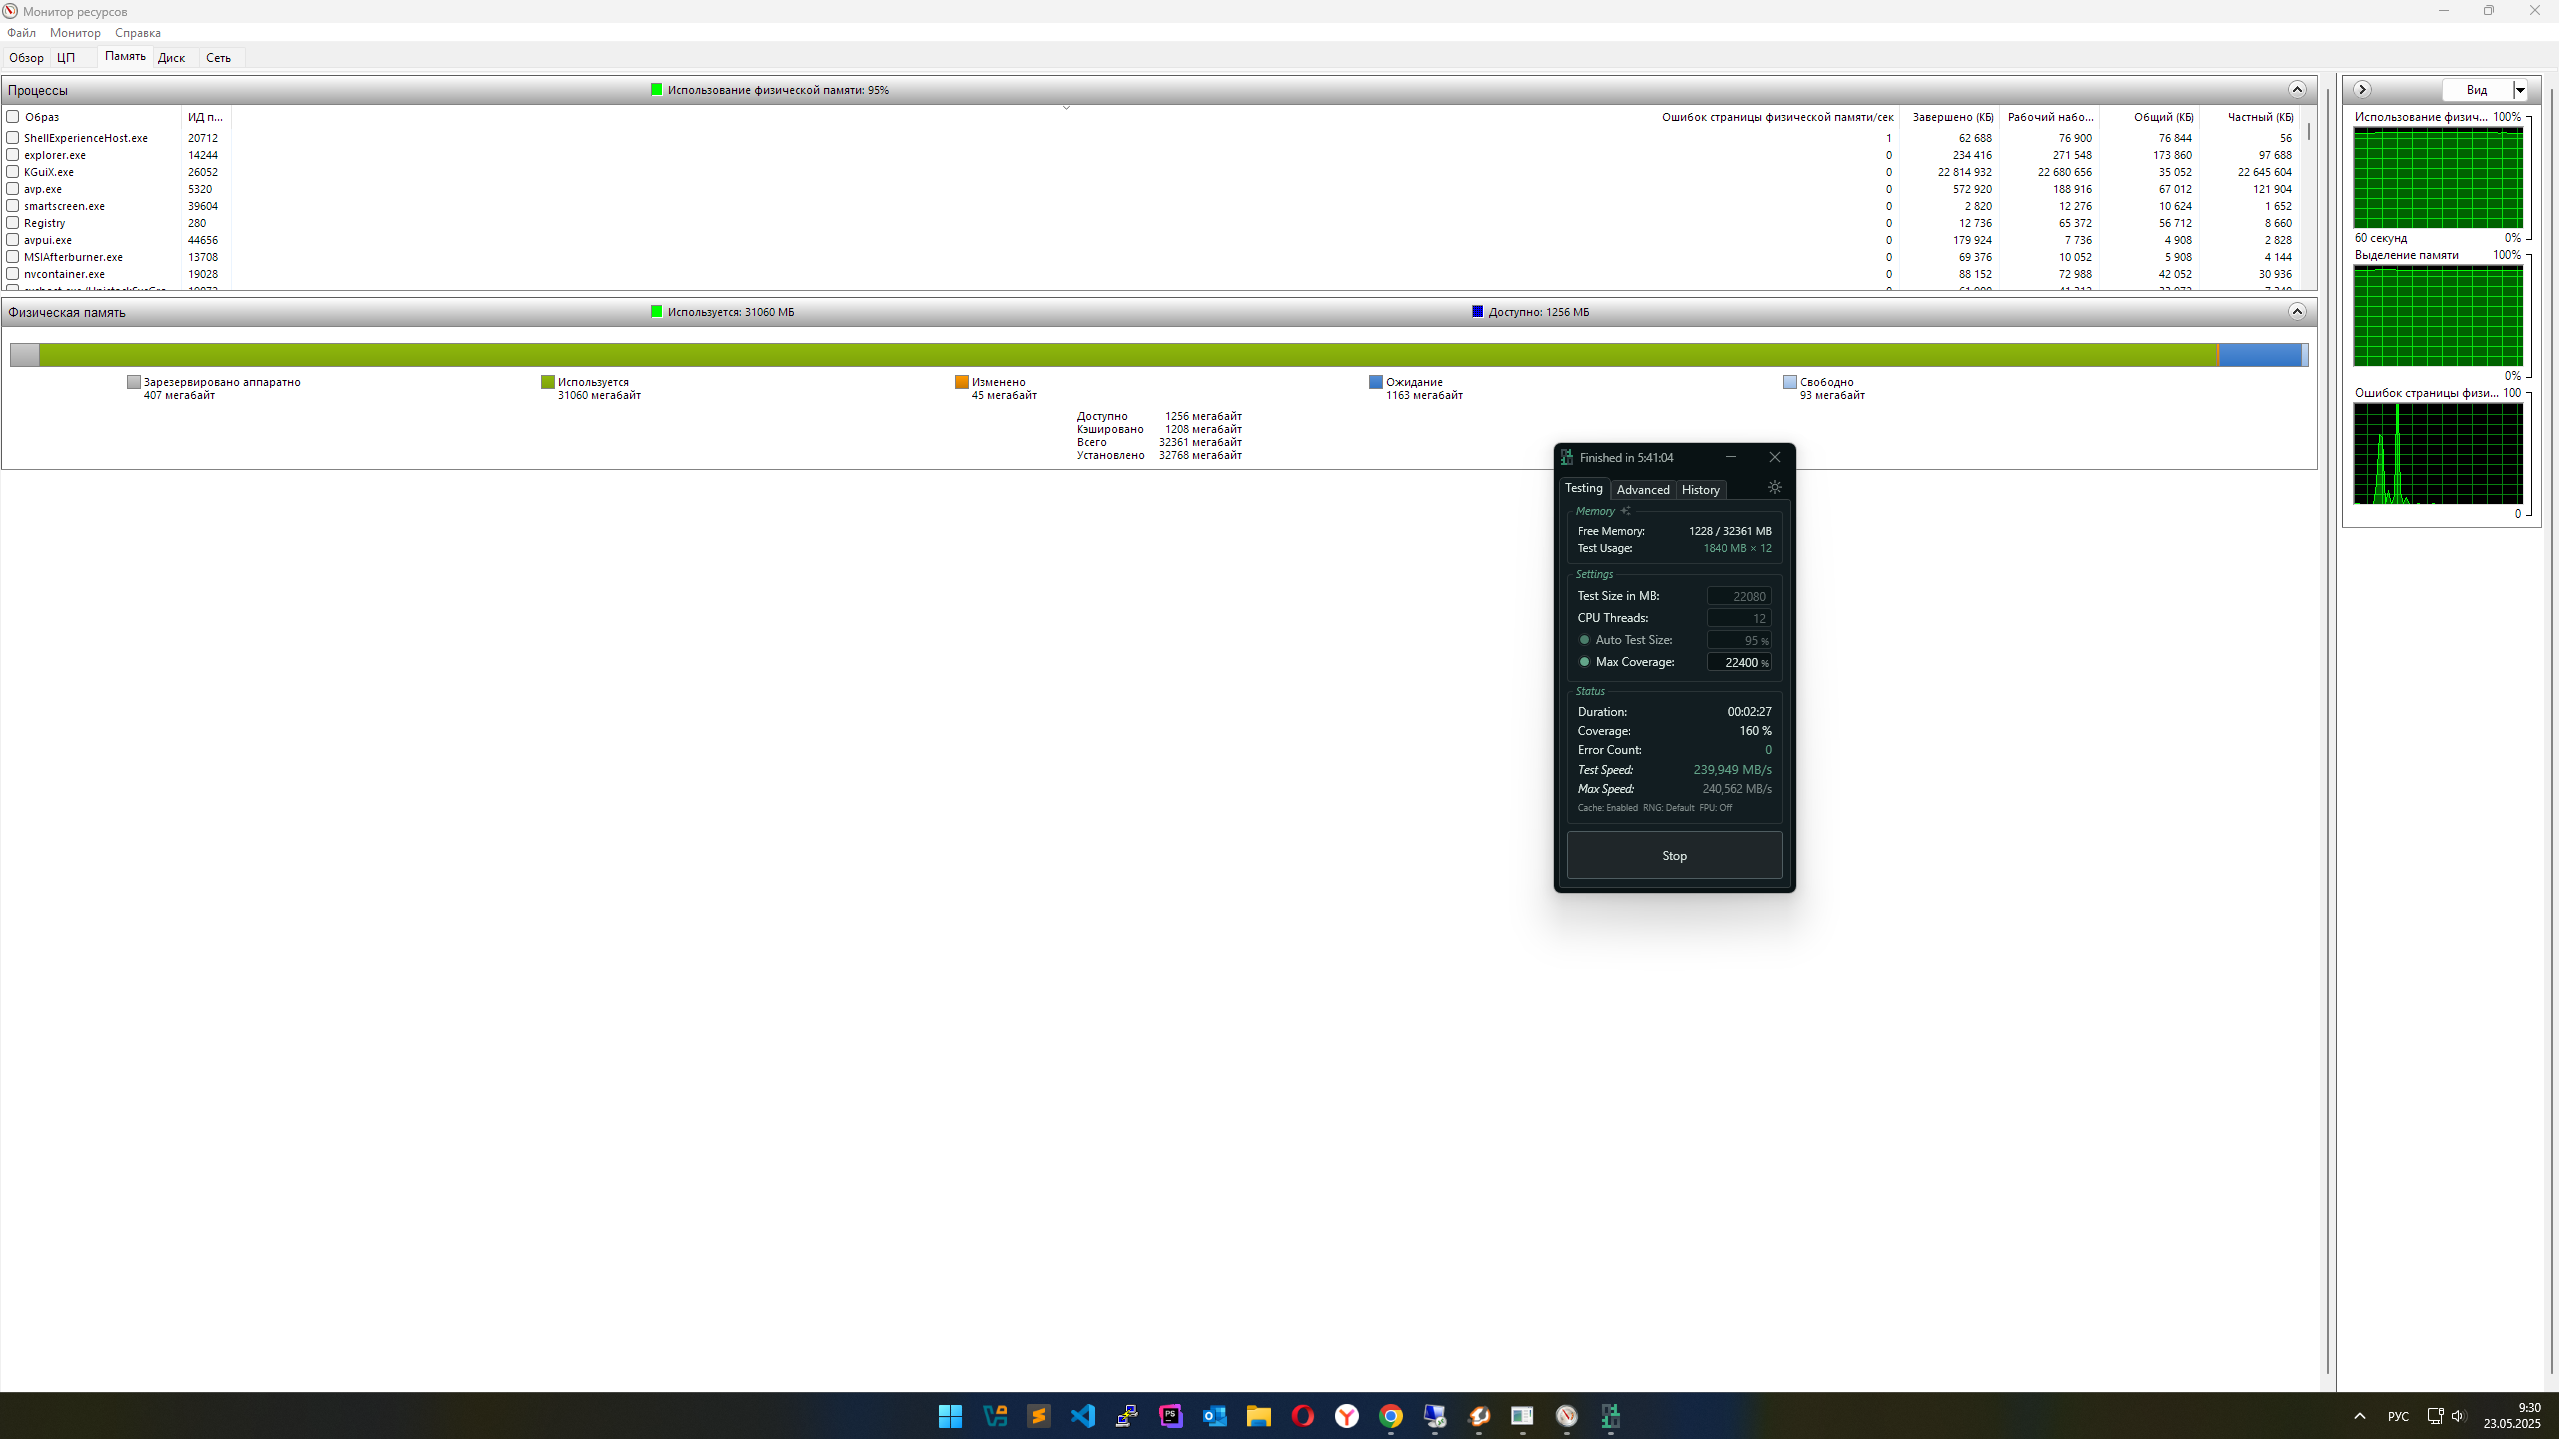Open Visual Studio Code from the taskbar
This screenshot has height=1439, width=2559.
[x=1082, y=1416]
